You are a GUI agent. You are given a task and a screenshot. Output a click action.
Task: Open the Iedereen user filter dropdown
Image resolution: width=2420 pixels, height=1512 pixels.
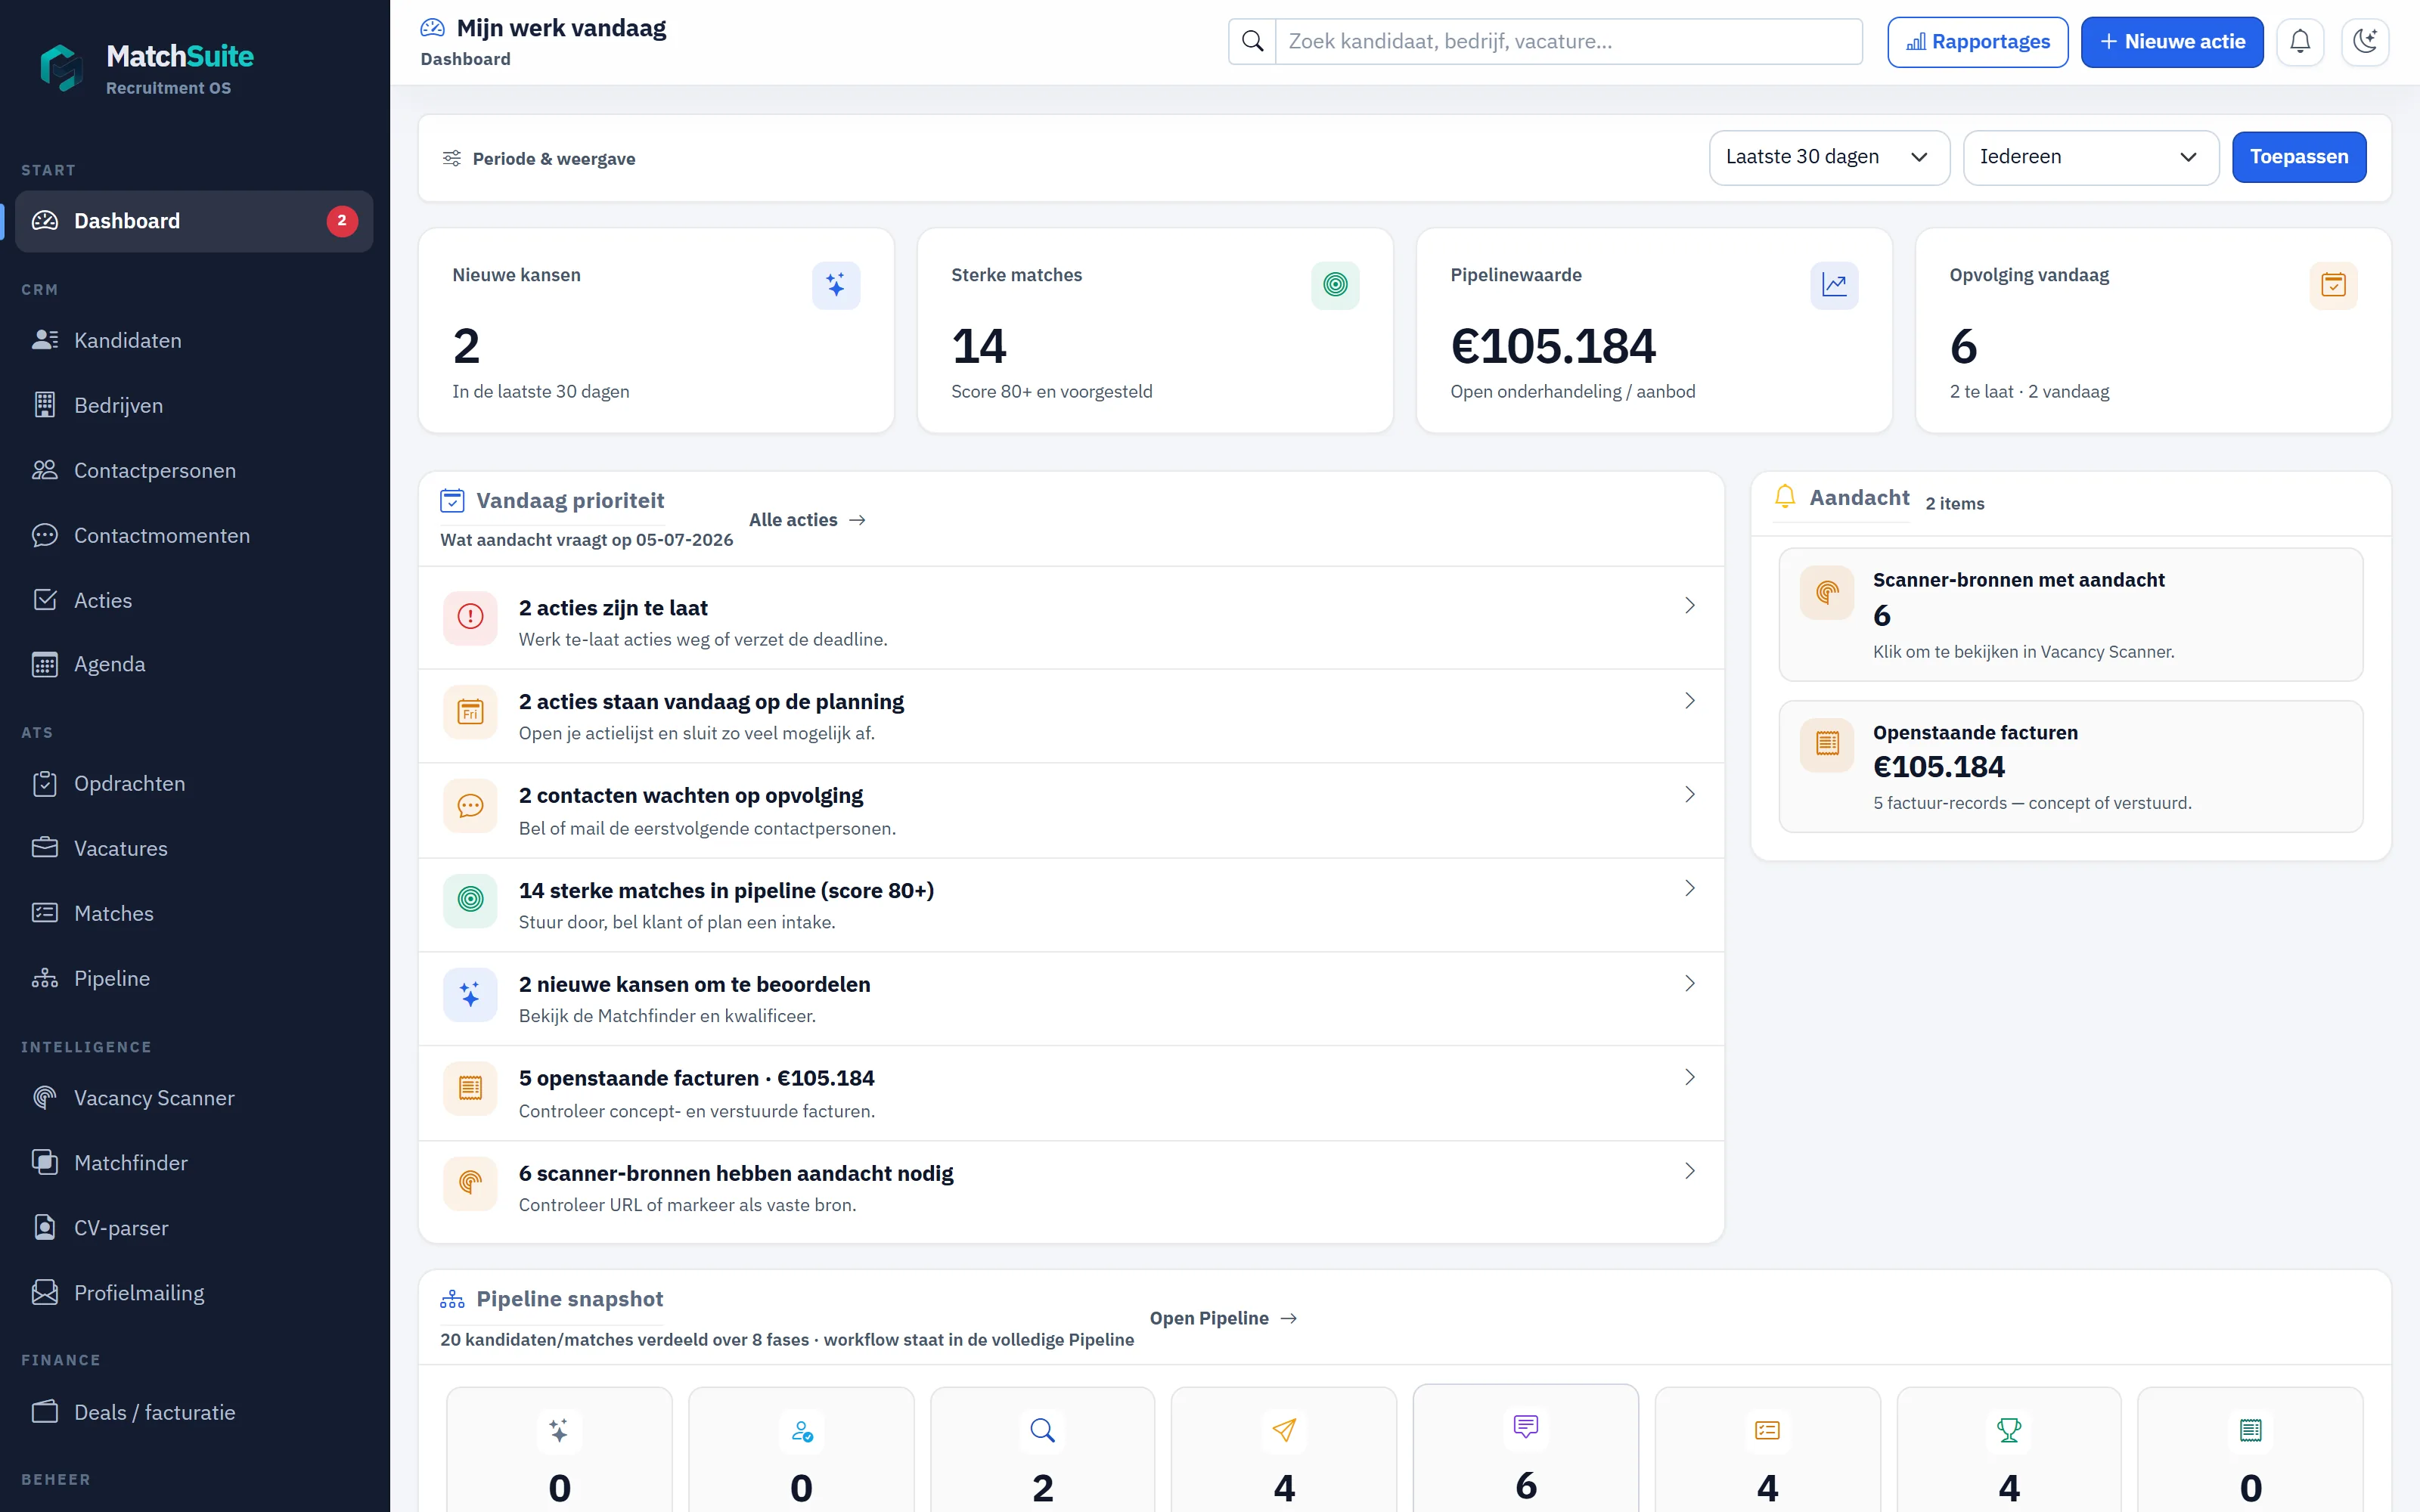2091,157
